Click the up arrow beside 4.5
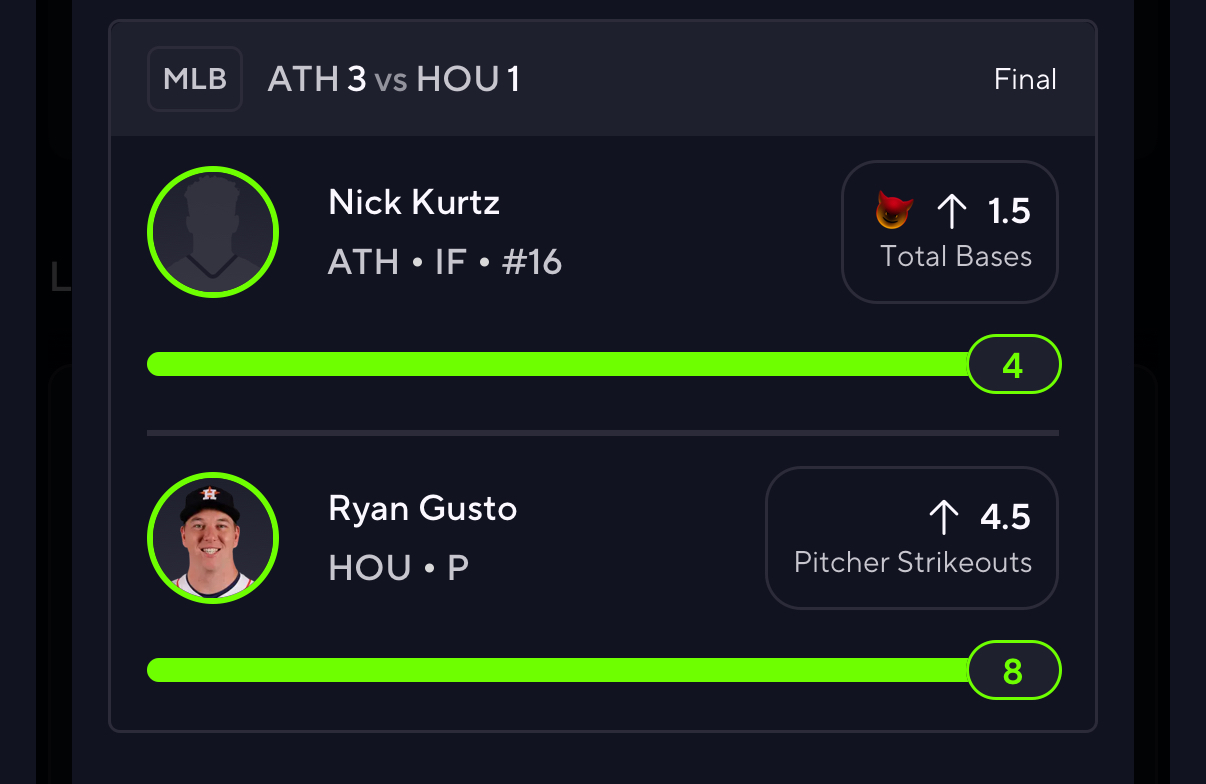The width and height of the screenshot is (1206, 784). point(943,517)
